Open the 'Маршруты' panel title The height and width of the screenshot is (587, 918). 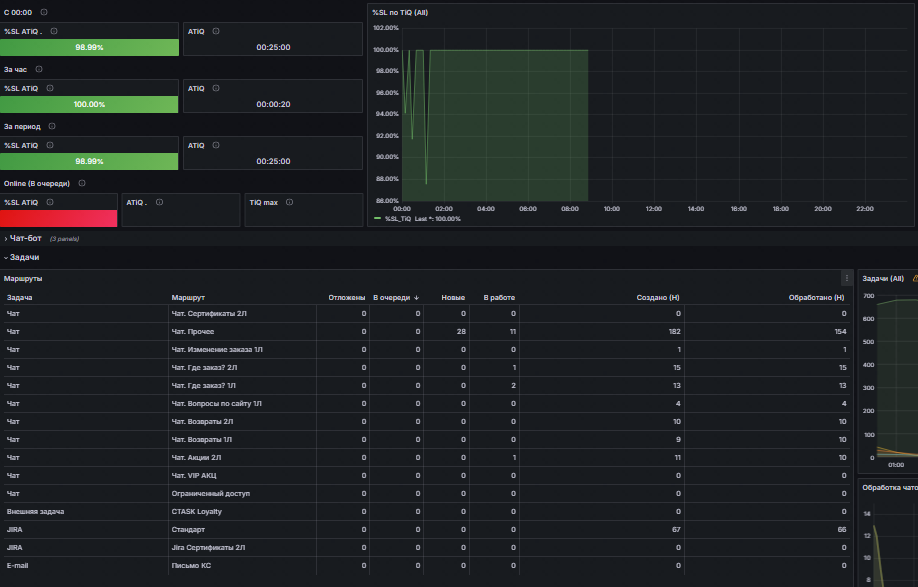pos(23,279)
